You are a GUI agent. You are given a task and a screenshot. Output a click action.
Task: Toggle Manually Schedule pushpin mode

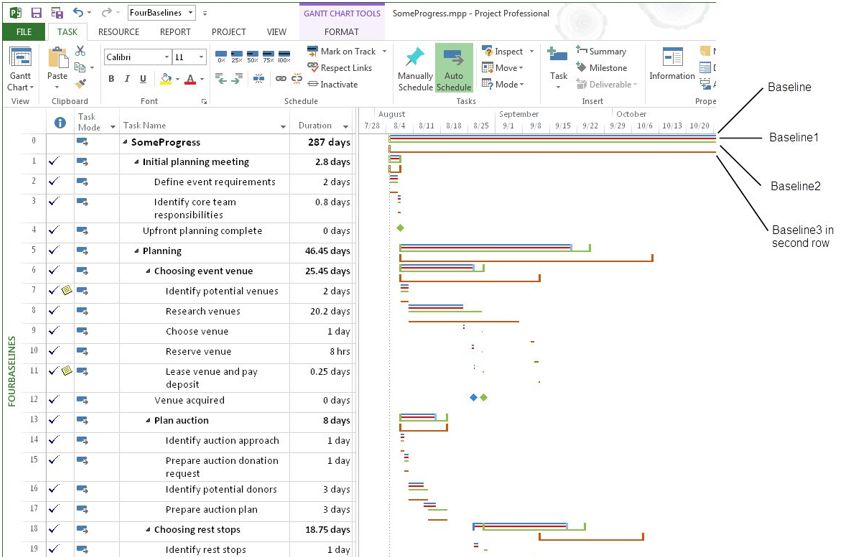point(415,69)
